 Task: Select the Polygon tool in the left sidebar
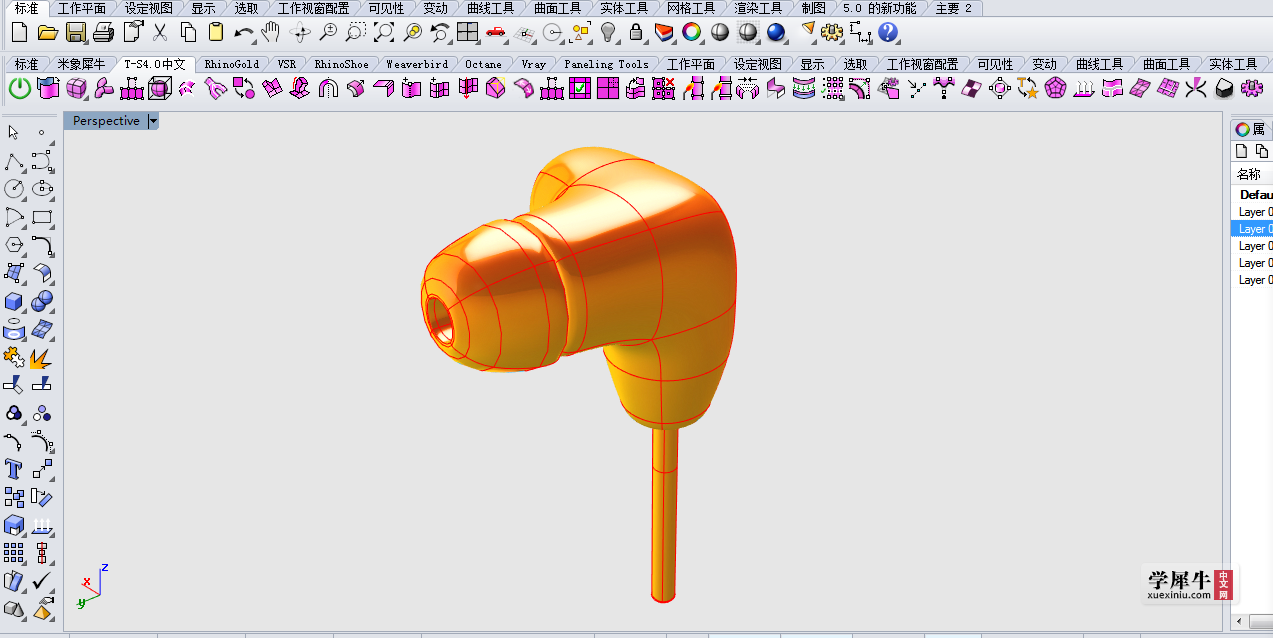pyautogui.click(x=14, y=245)
